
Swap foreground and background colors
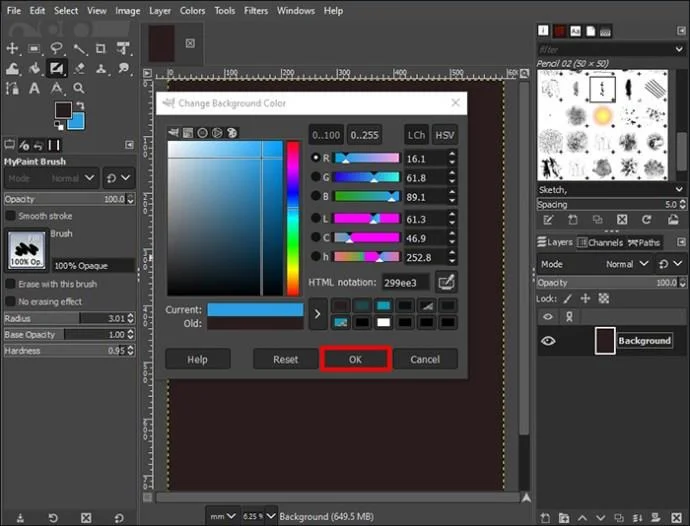coord(80,106)
